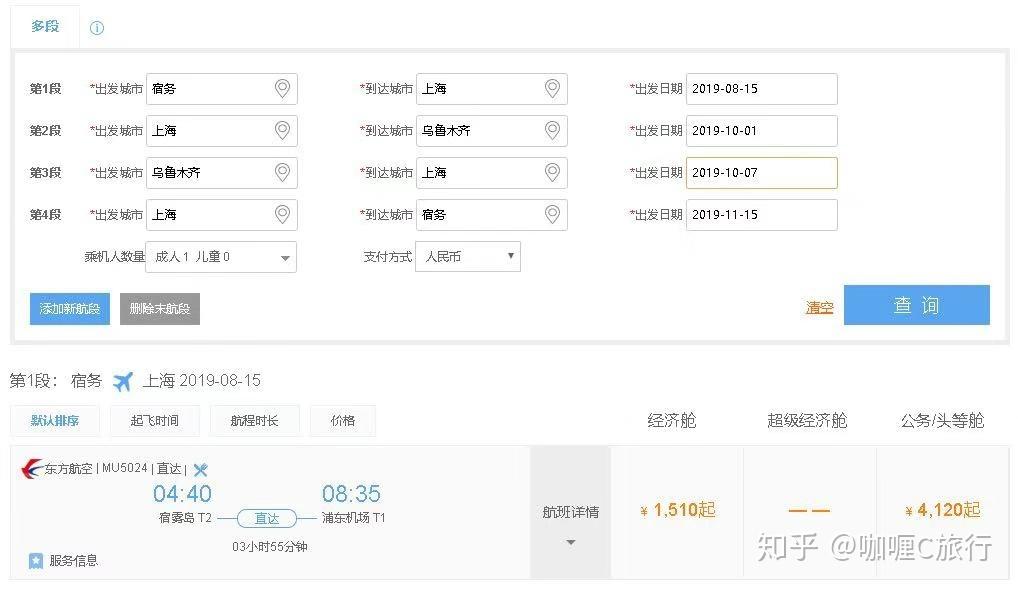Image resolution: width=1018 pixels, height=589 pixels.
Task: Click the 删除末航段 button
Action: click(160, 308)
